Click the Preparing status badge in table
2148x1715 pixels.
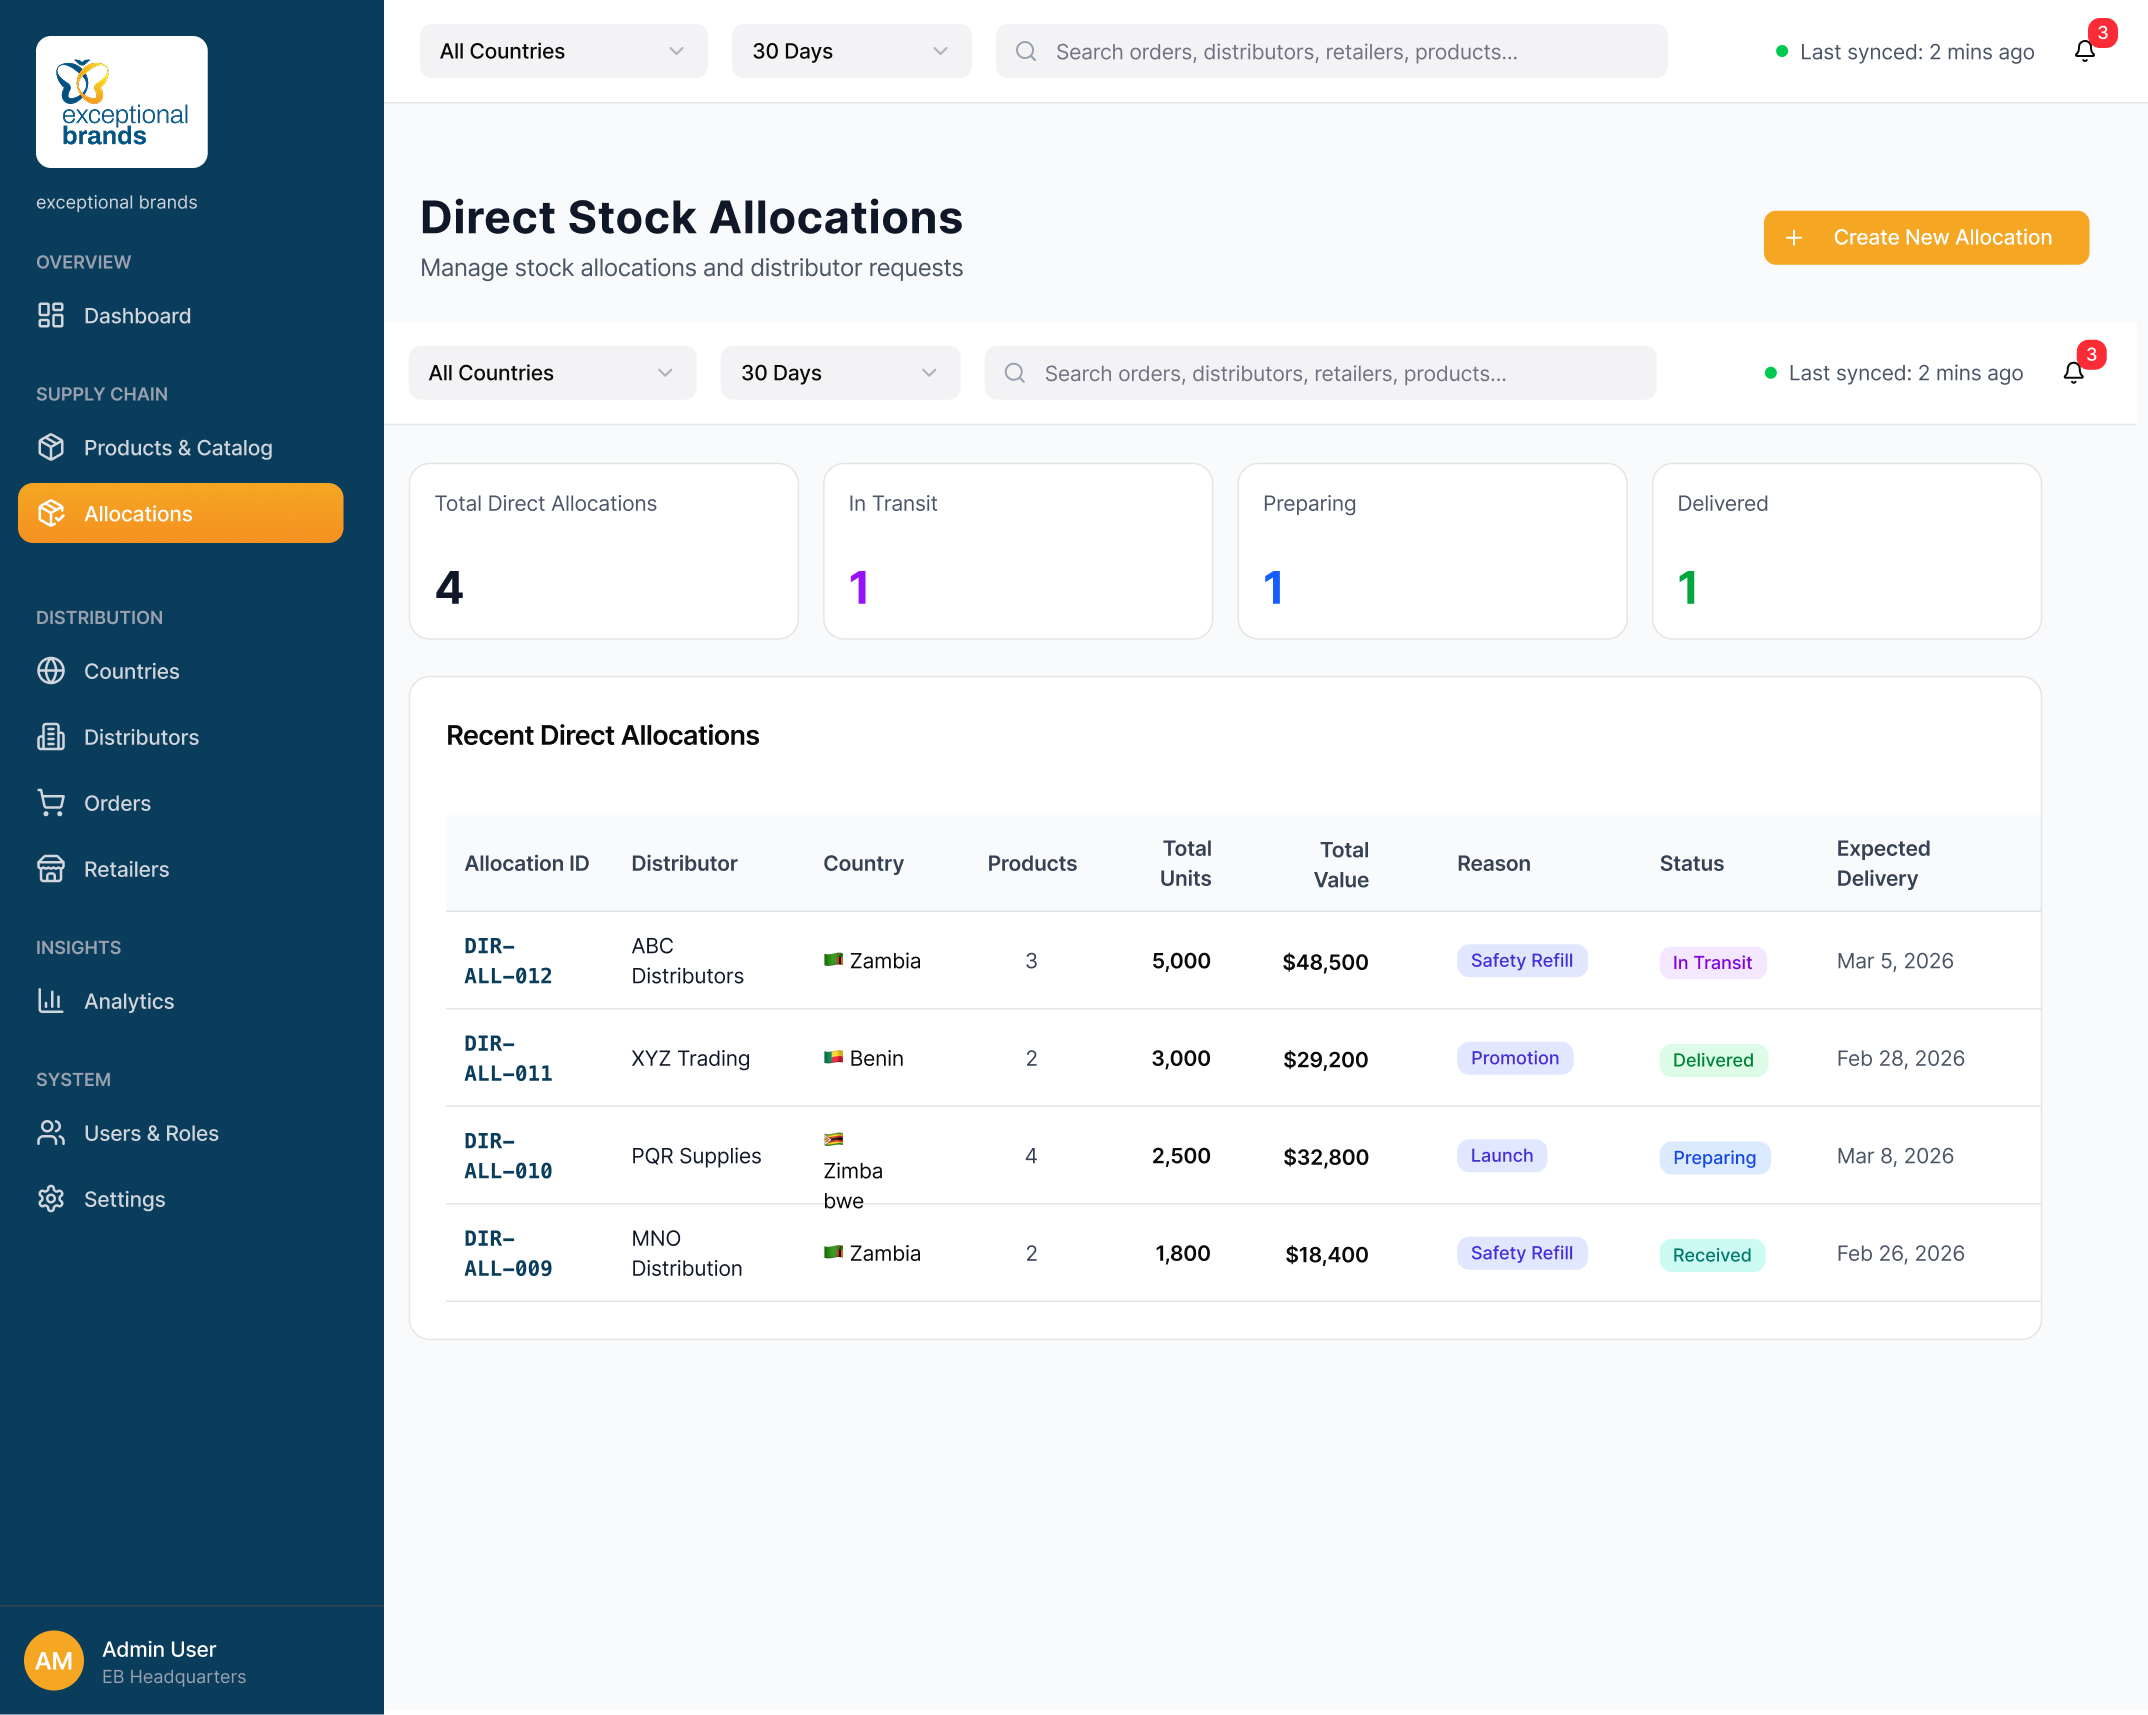[x=1715, y=1157]
